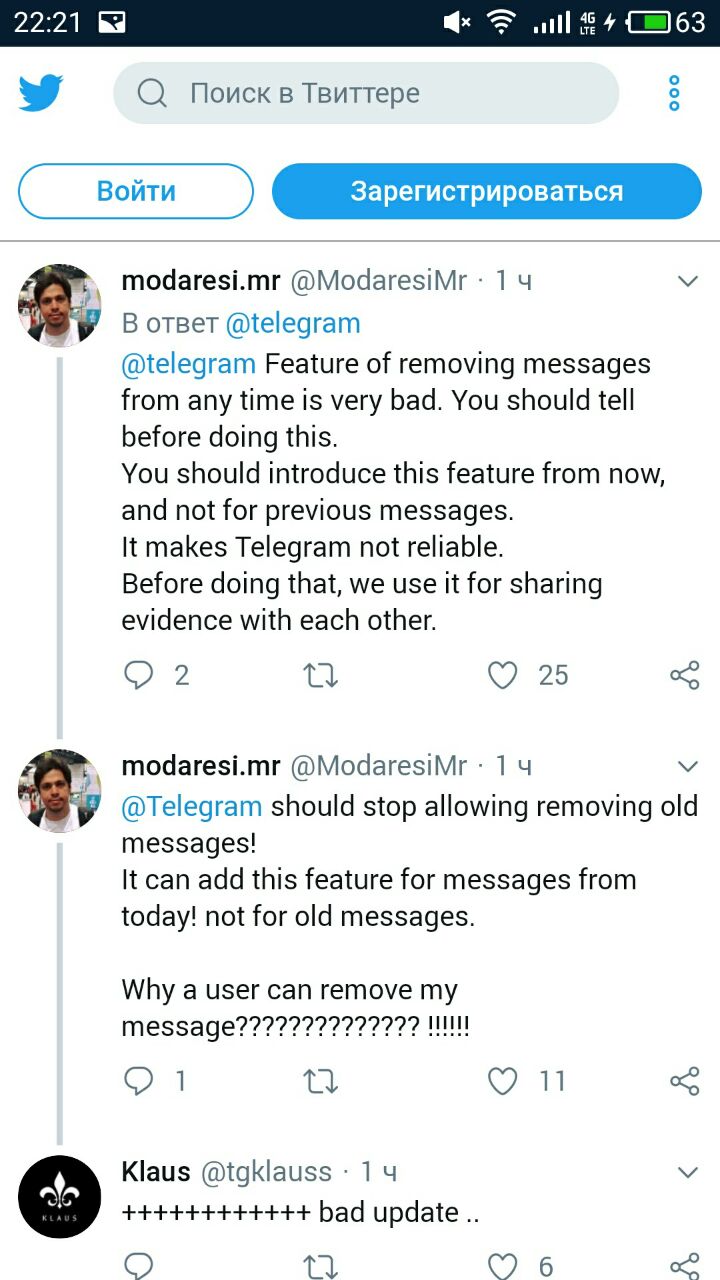Viewport: 720px width, 1280px height.
Task: Share the second modaresi.mr tweet
Action: click(x=684, y=1081)
